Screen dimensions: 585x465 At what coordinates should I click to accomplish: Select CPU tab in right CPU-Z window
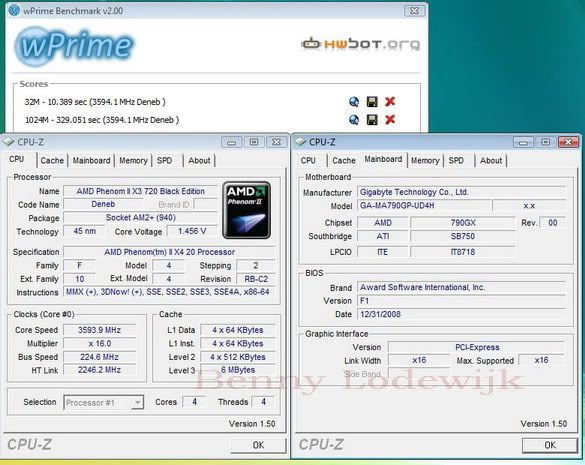308,160
